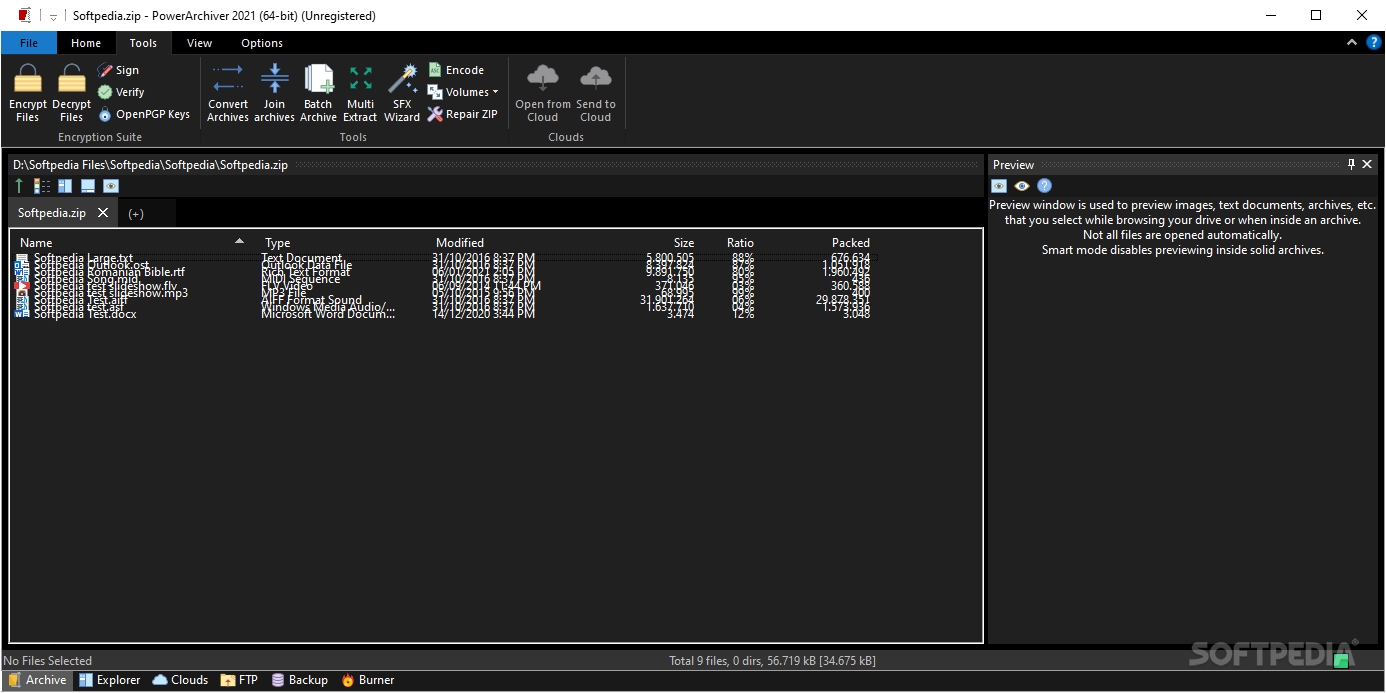Click the Preview panel title
Viewport: 1386px width, 693px height.
1014,165
